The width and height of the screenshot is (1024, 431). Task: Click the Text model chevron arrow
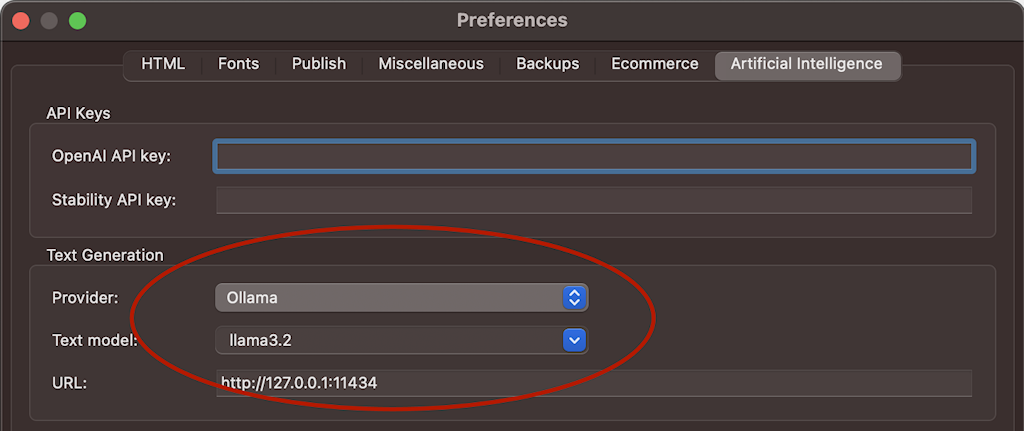(574, 341)
